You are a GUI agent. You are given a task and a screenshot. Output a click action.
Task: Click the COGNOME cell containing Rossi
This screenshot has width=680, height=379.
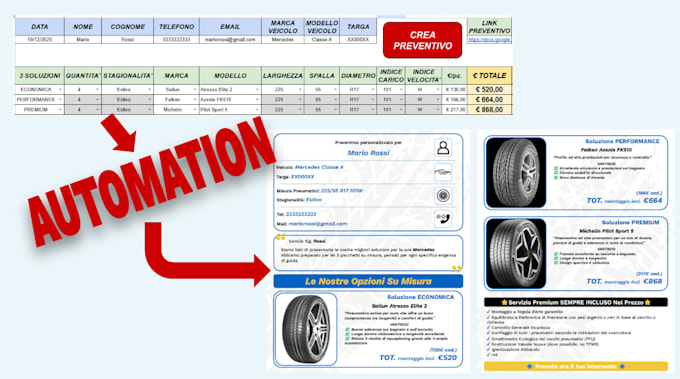pos(128,39)
